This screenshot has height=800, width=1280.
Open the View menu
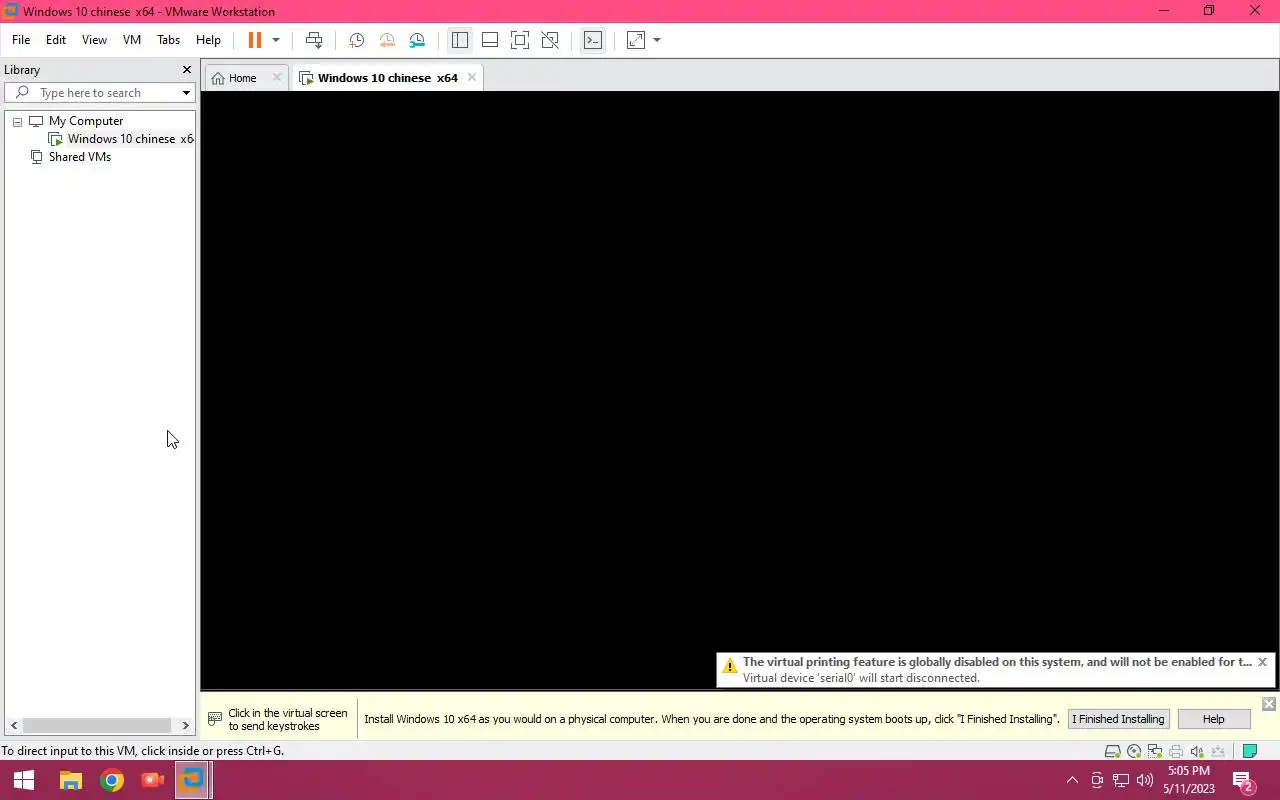pos(94,40)
